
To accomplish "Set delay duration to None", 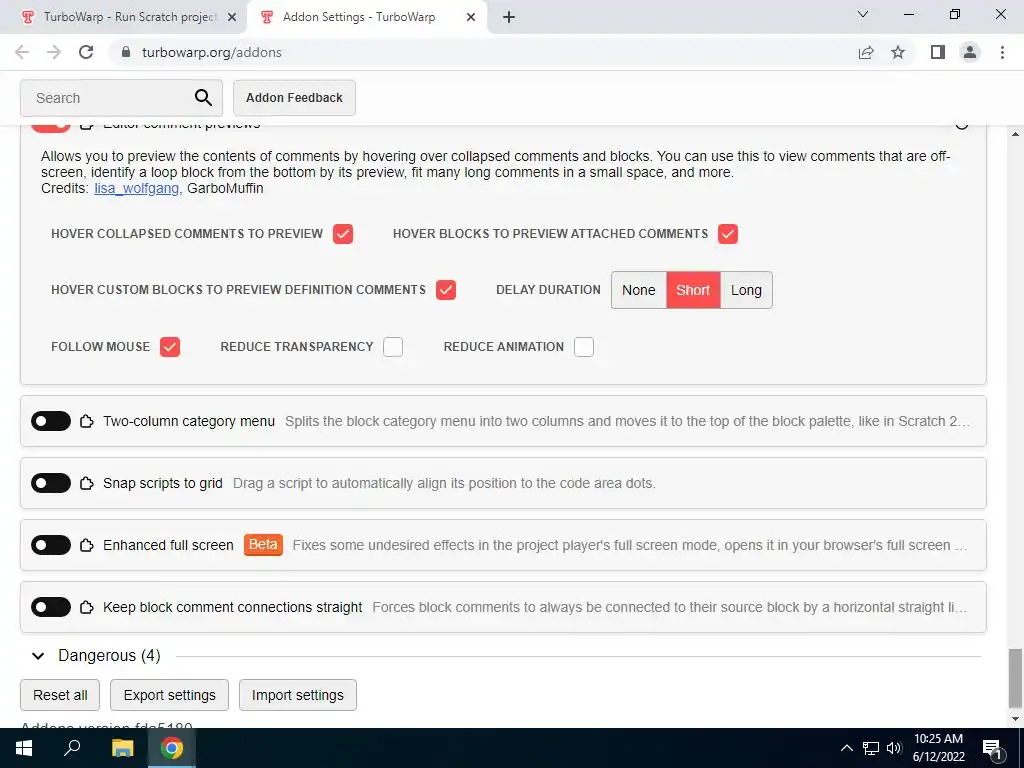I will pyautogui.click(x=639, y=290).
